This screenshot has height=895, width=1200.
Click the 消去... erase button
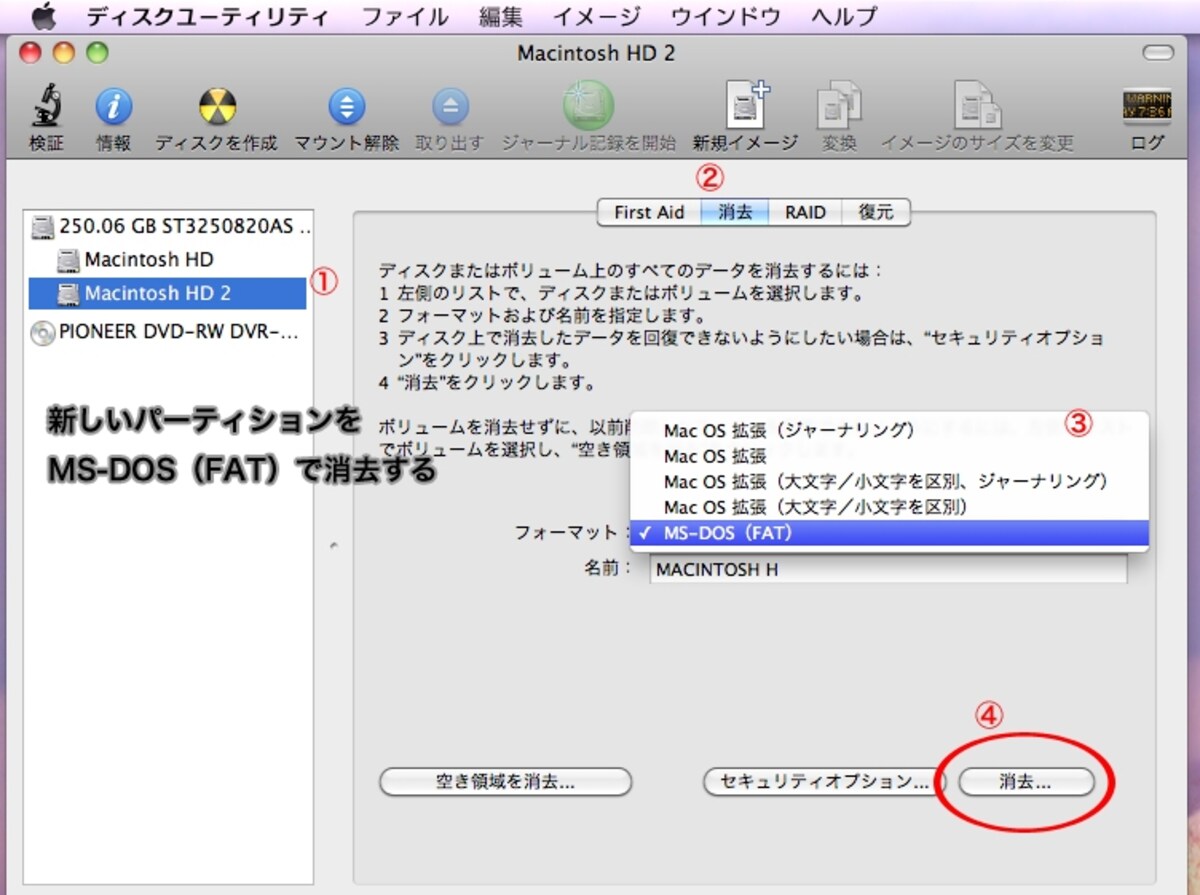click(x=1026, y=782)
